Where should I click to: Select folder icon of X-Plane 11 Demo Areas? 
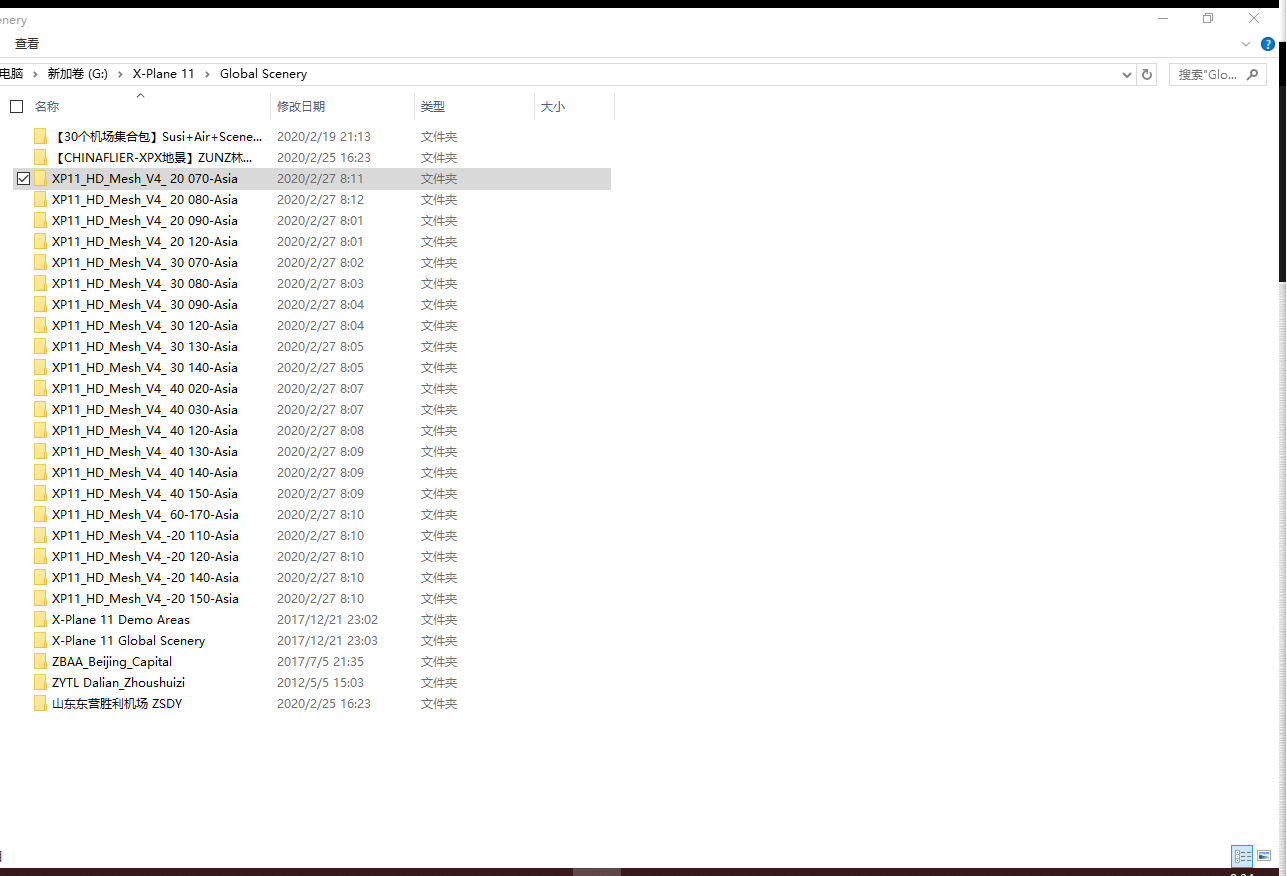click(x=40, y=619)
